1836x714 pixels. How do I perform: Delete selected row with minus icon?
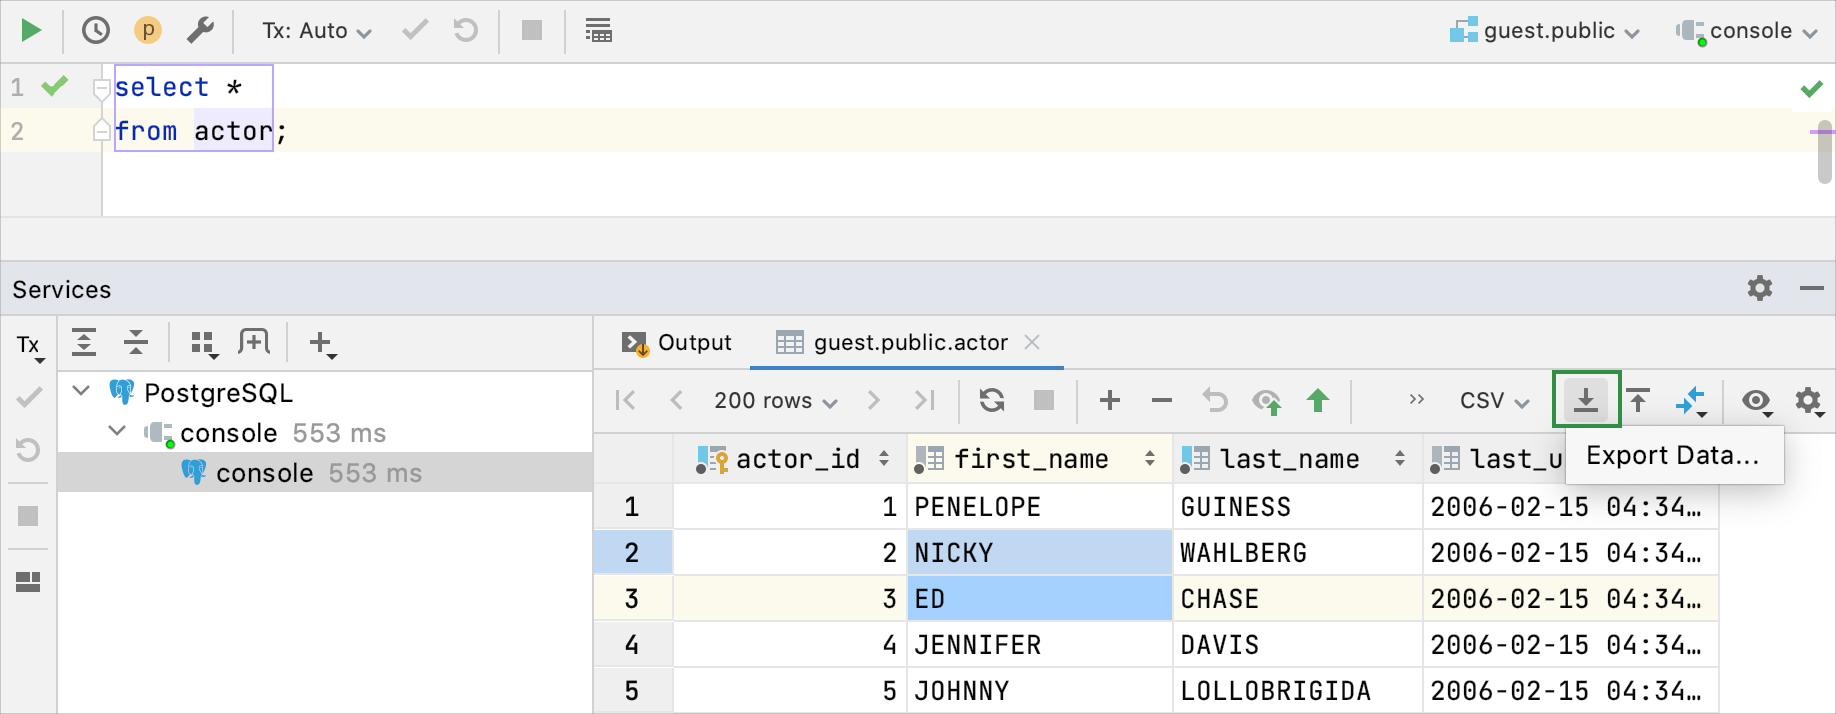(1162, 400)
